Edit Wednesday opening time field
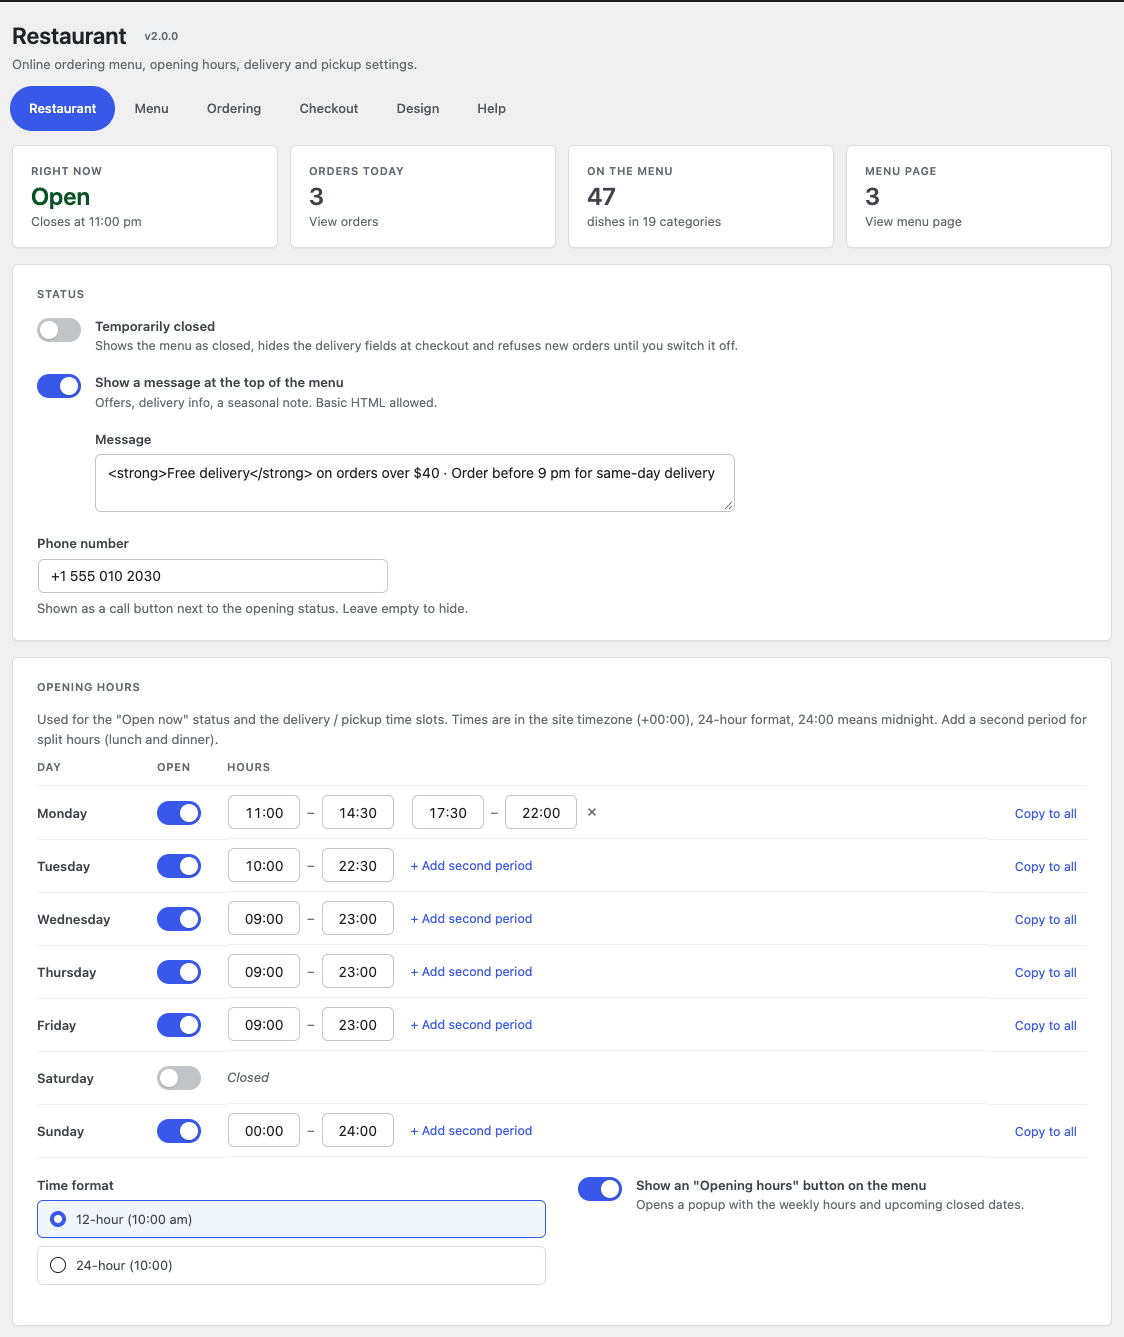Screen dimensions: 1124x1337 click(264, 919)
